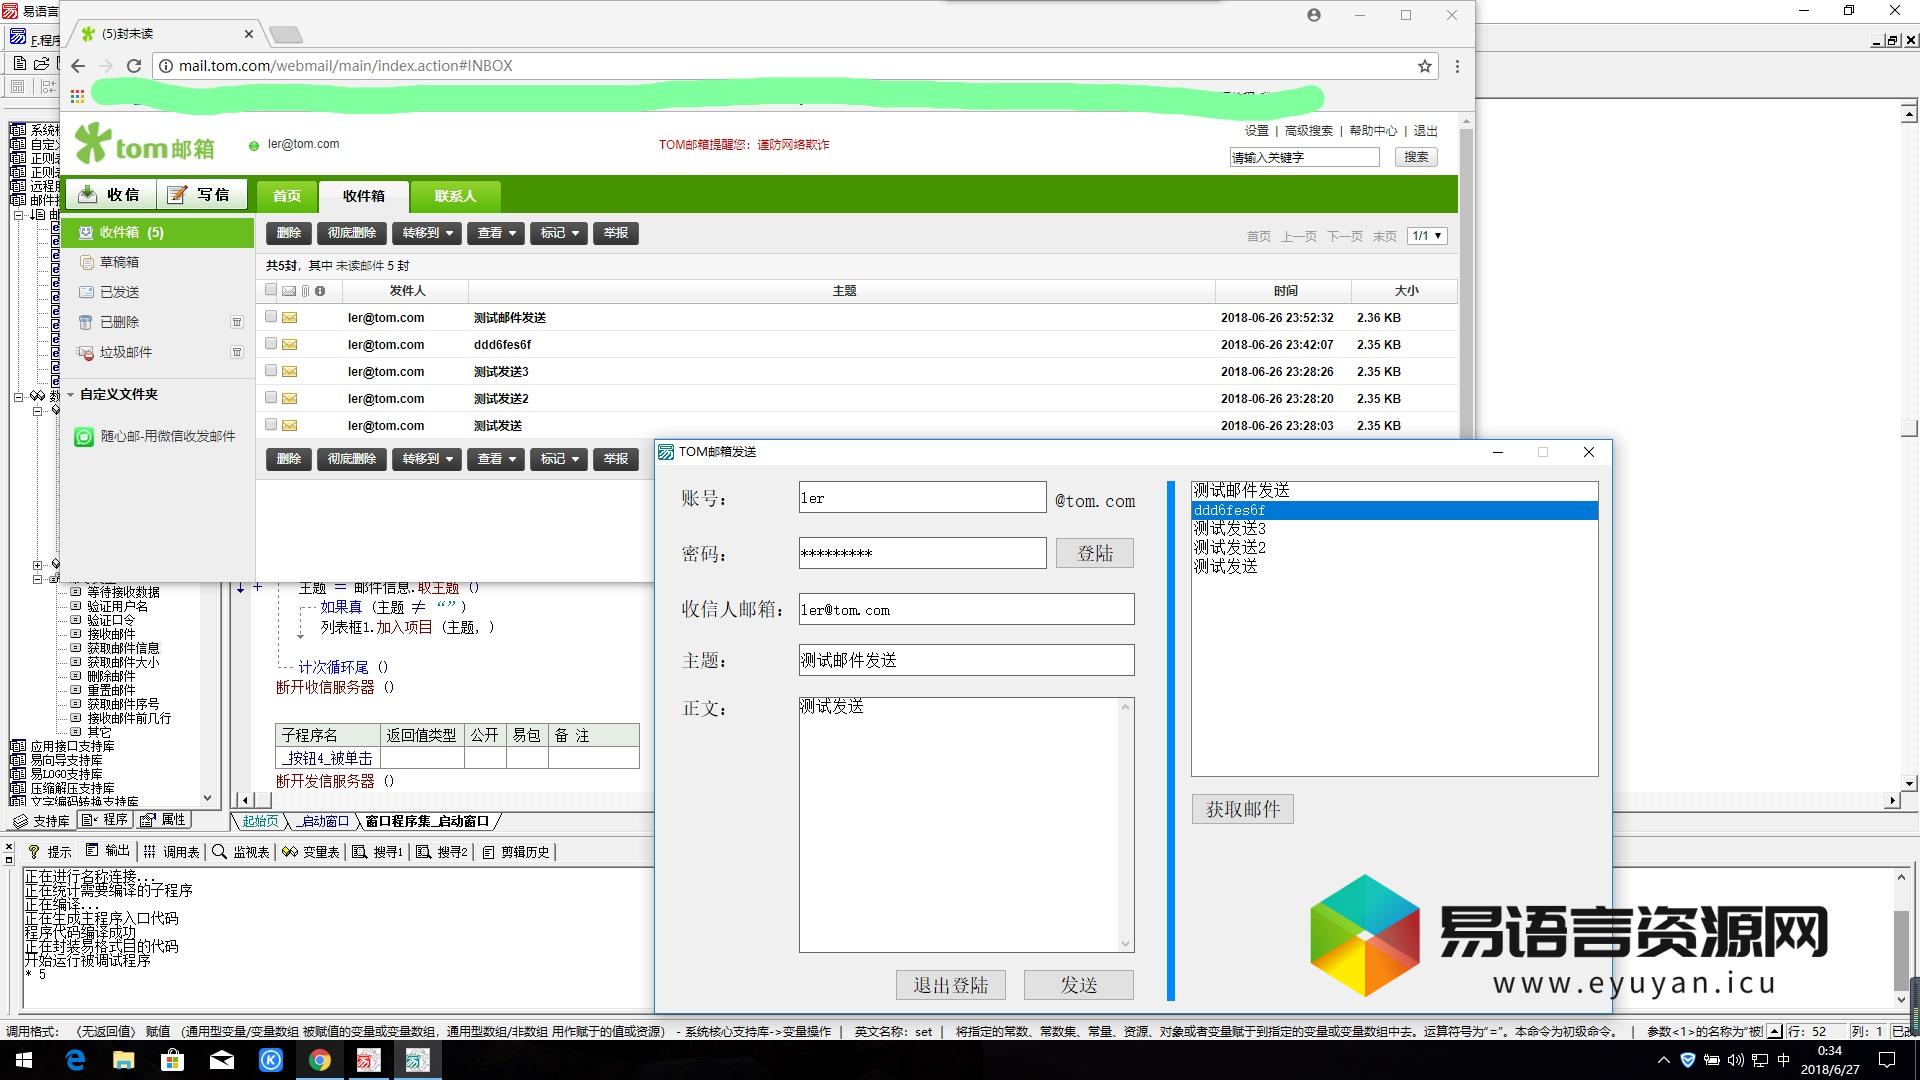Open the top 转移到 dropdown
Viewport: 1920px width, 1080px height.
(x=427, y=233)
